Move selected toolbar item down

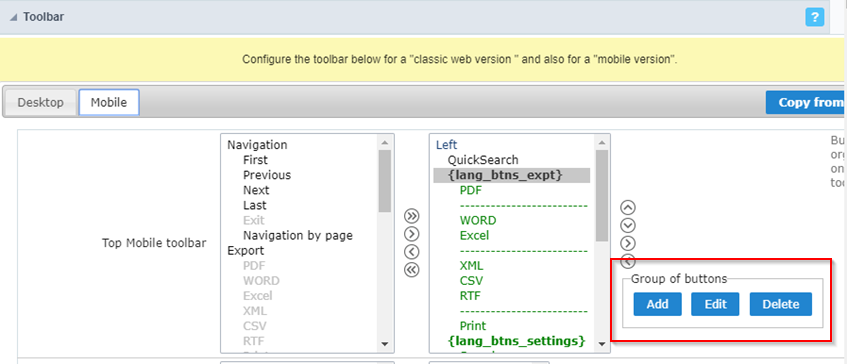click(628, 225)
